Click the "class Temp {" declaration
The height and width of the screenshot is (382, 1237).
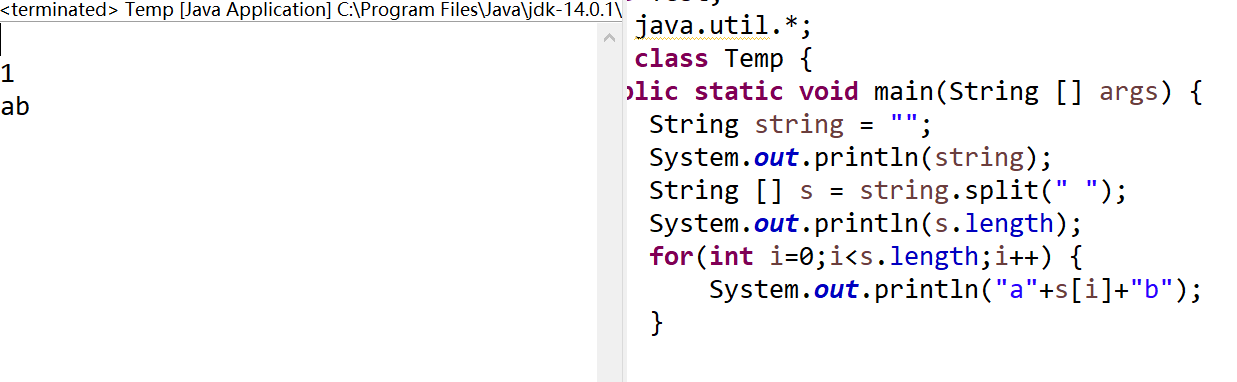click(724, 58)
